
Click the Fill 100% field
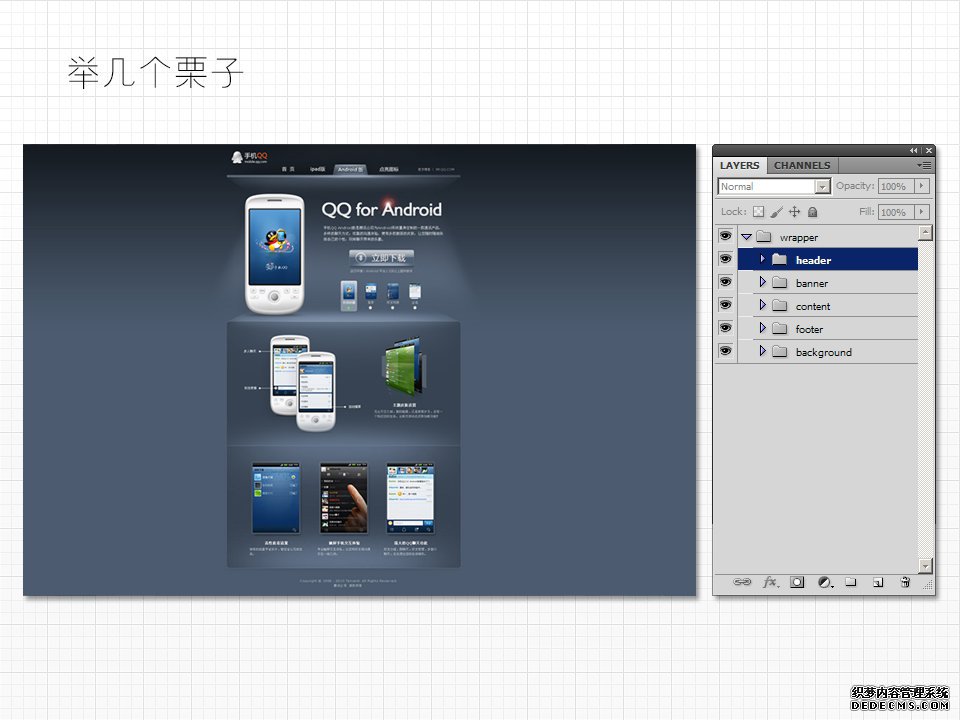(896, 212)
